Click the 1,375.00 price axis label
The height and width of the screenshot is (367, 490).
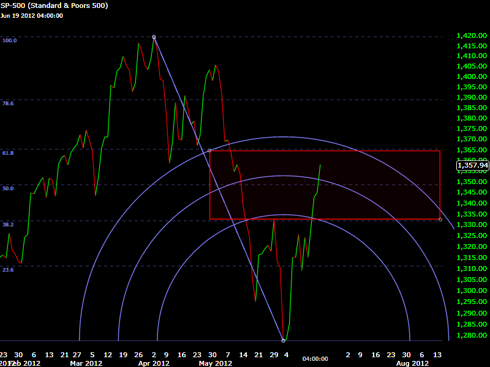(472, 129)
